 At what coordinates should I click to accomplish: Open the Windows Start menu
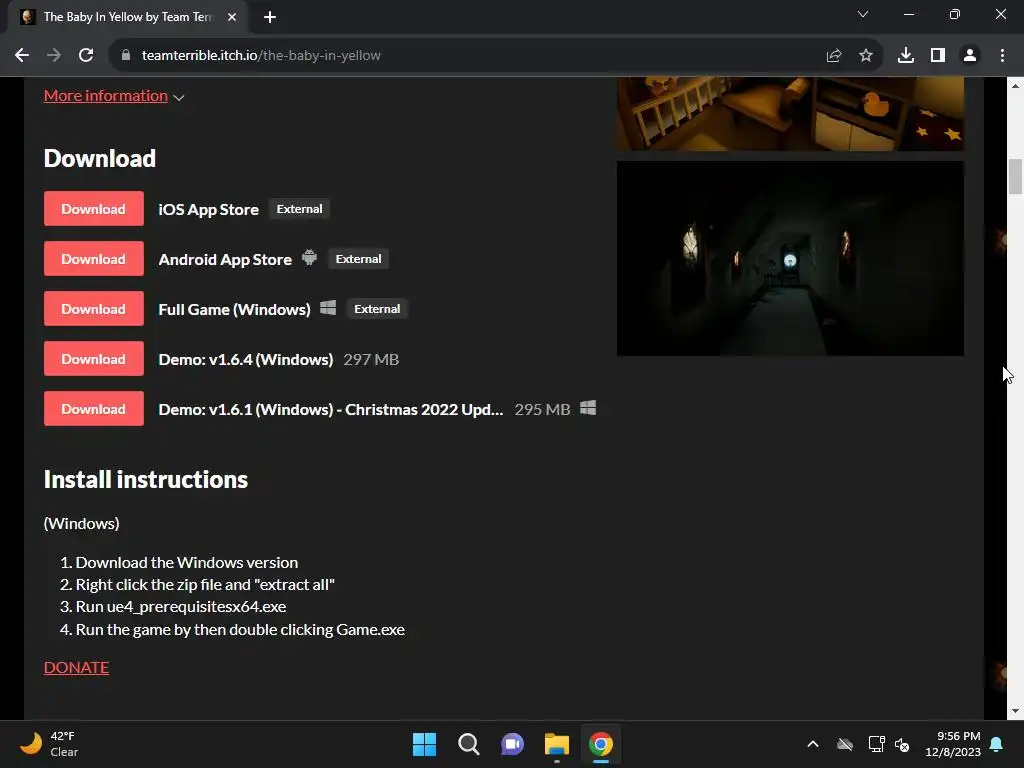pyautogui.click(x=424, y=744)
